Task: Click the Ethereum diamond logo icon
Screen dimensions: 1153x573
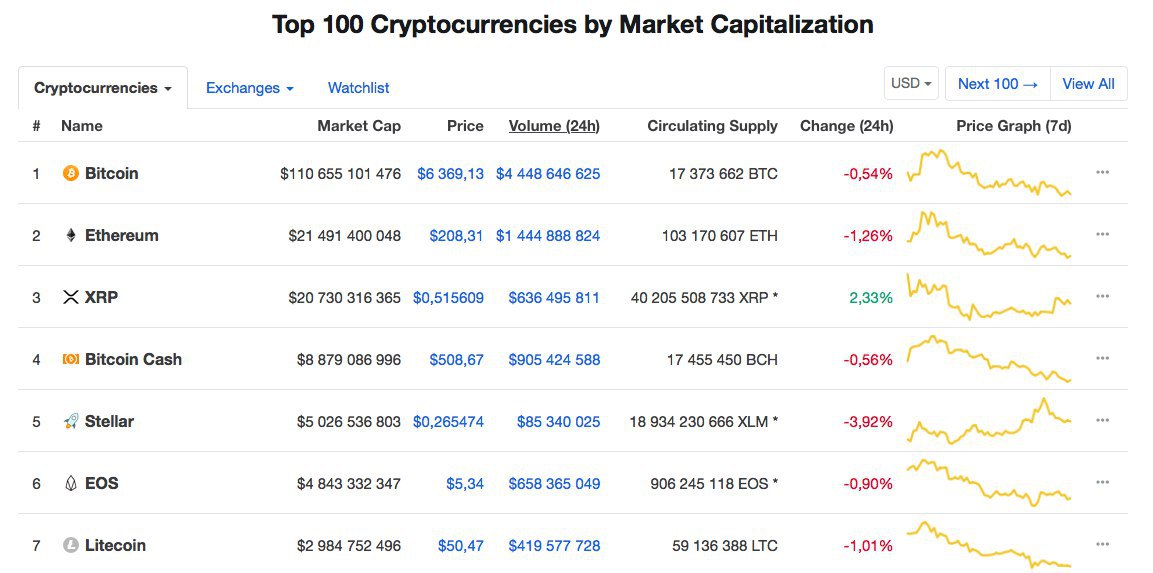Action: 71,235
